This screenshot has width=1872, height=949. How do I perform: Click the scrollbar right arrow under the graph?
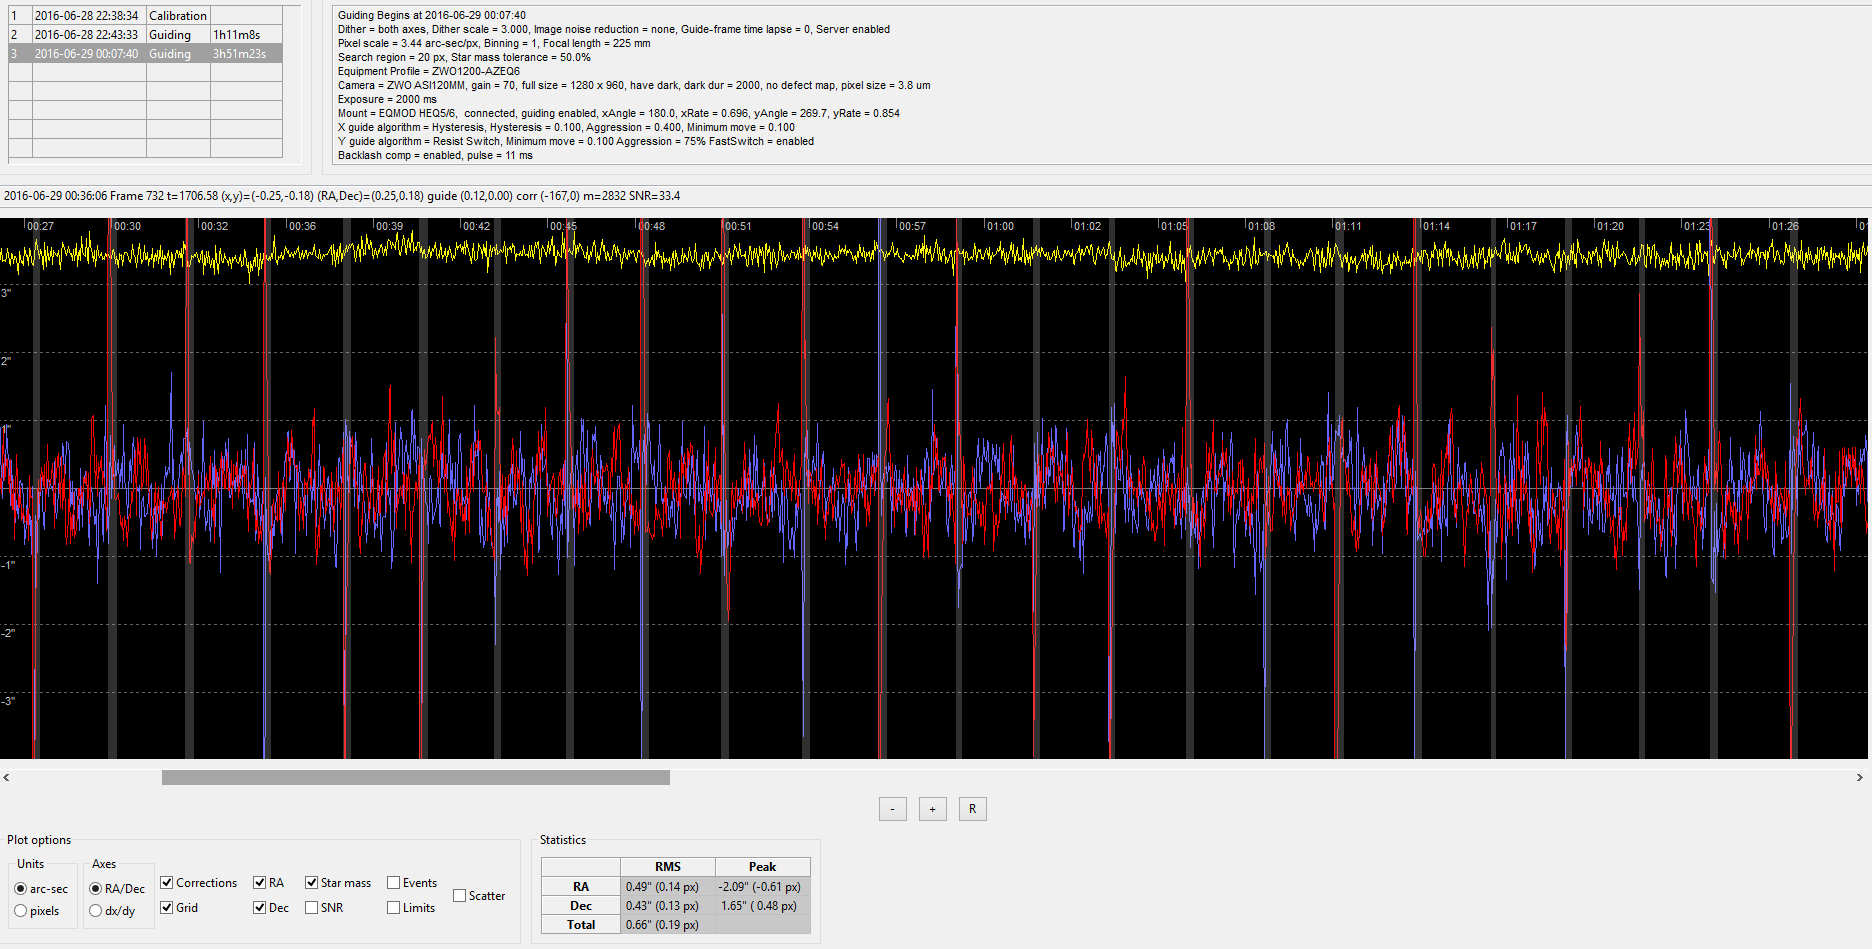[1860, 777]
